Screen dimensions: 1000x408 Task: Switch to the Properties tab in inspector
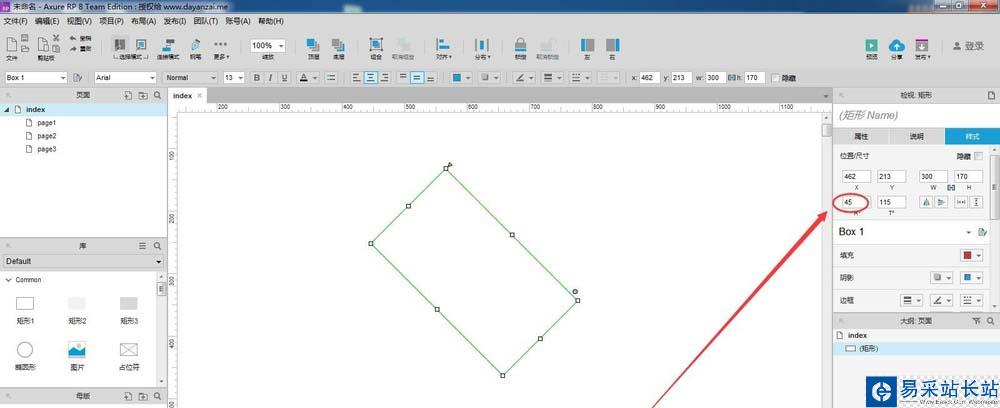pos(861,136)
